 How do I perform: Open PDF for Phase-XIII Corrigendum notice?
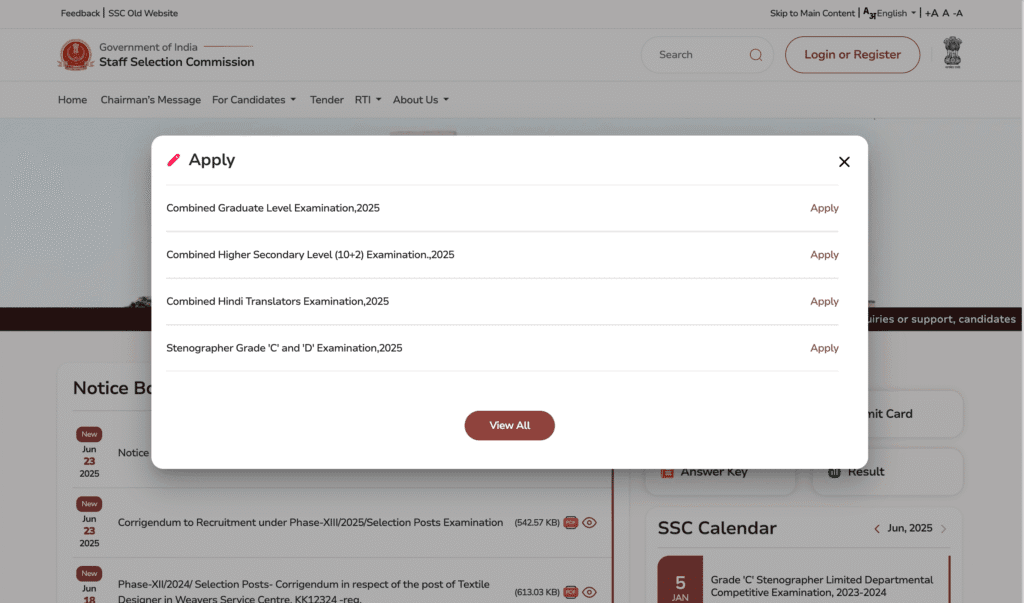pos(571,523)
